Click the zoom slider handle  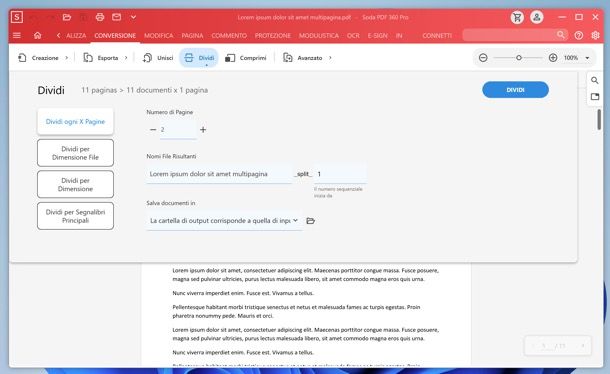pyautogui.click(x=519, y=58)
